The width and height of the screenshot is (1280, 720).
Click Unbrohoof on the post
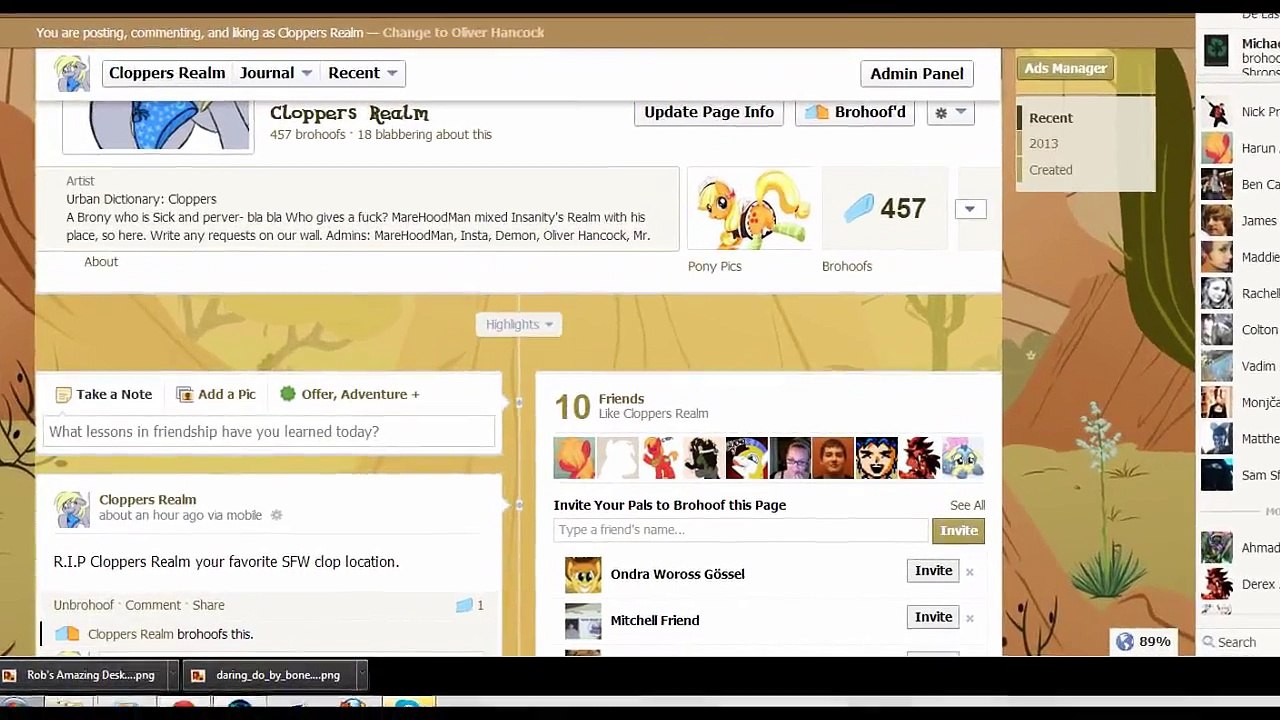83,605
